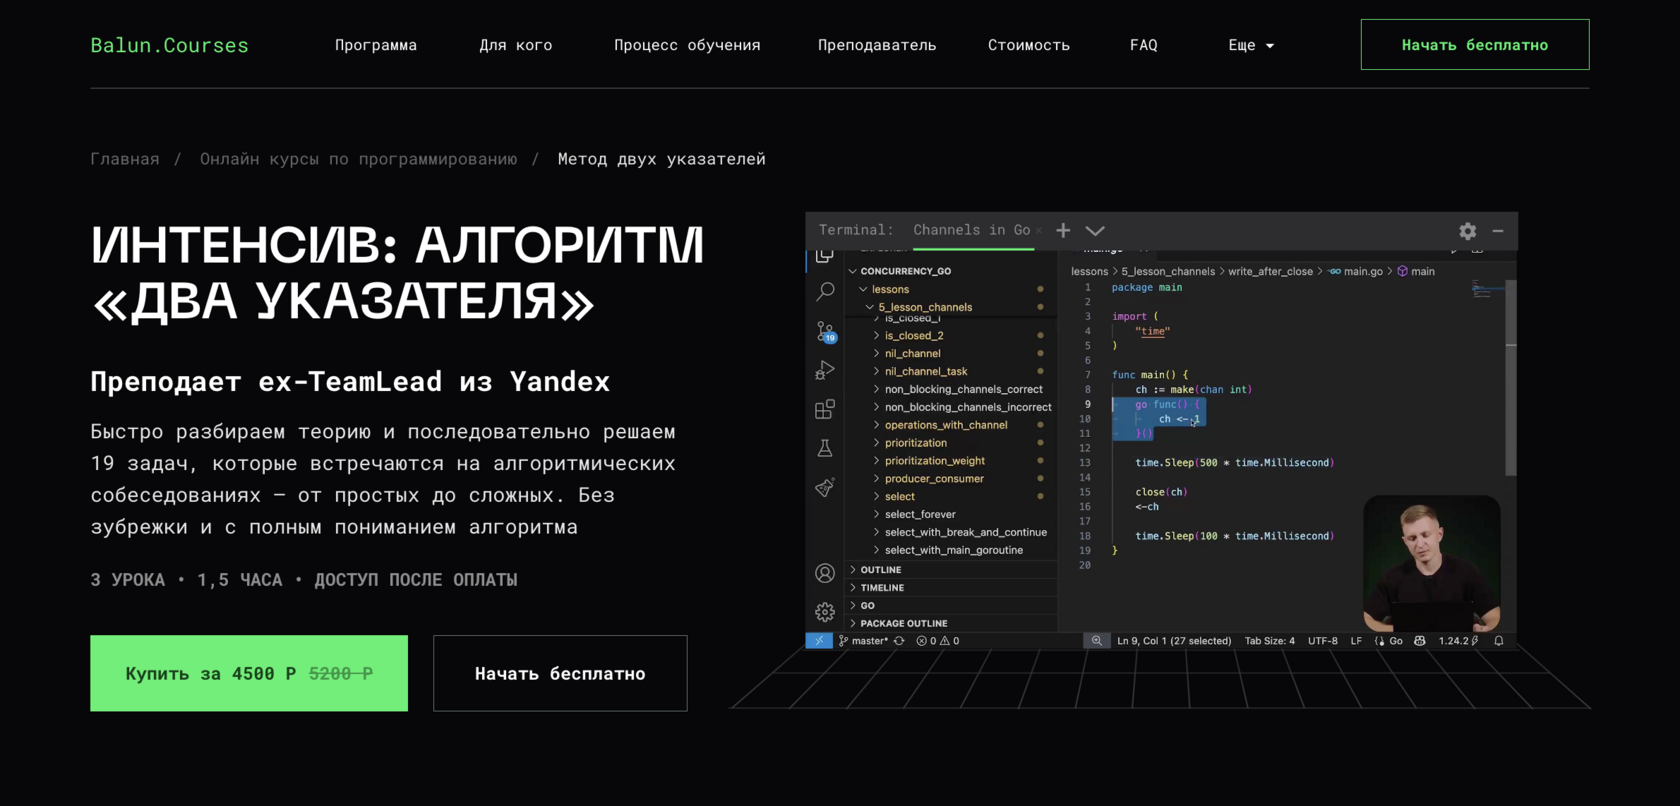Click the Testing flask icon
The width and height of the screenshot is (1680, 806).
tap(825, 448)
